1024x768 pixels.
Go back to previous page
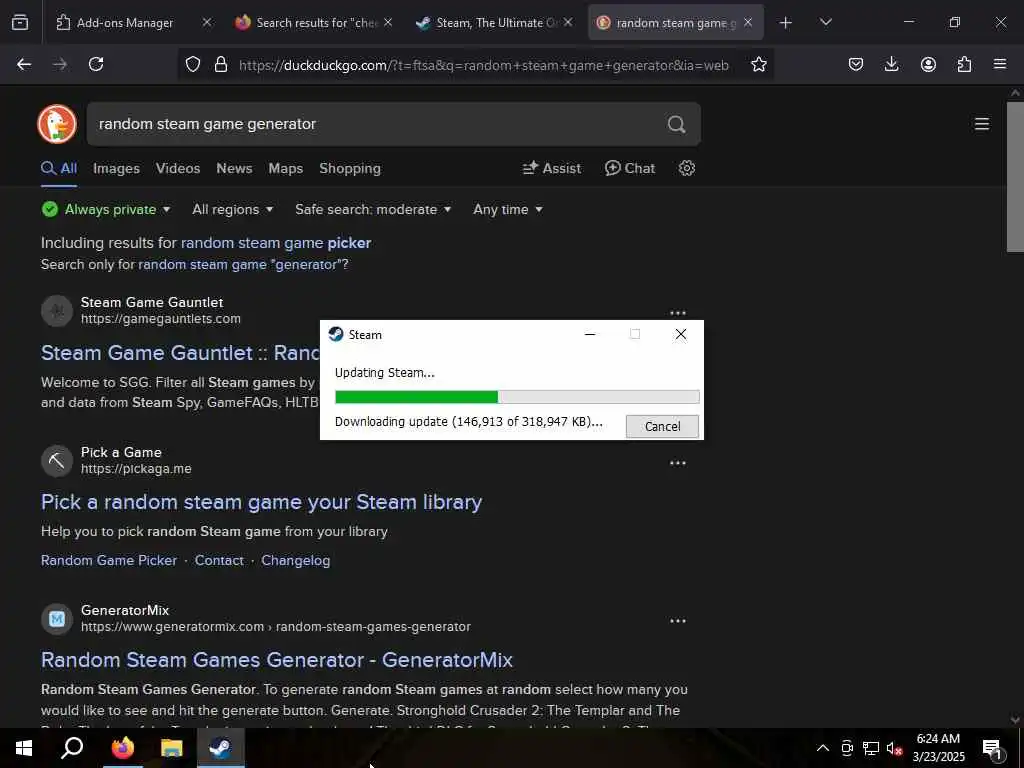[x=24, y=64]
